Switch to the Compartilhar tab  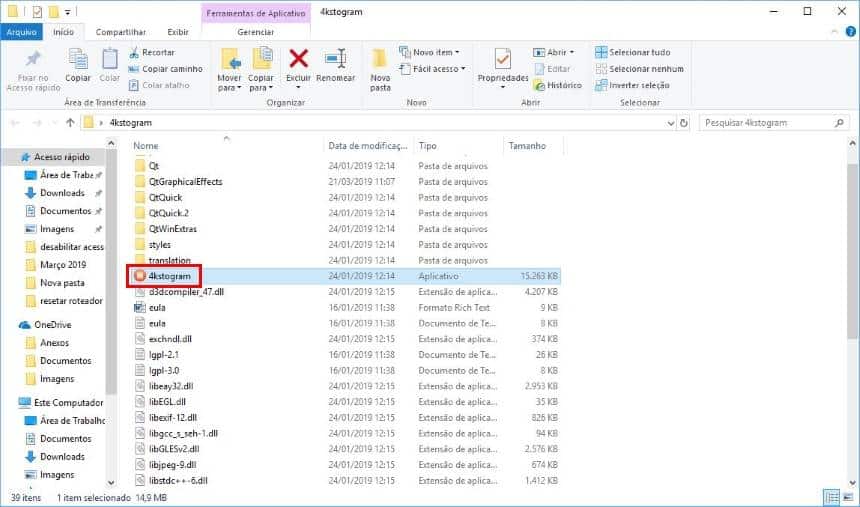(121, 32)
